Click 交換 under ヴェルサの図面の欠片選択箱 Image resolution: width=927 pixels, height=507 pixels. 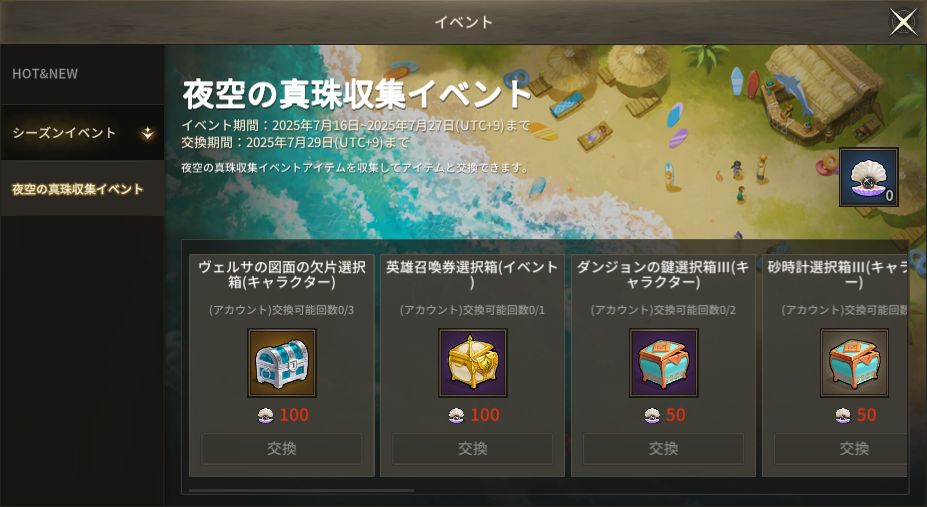click(281, 448)
